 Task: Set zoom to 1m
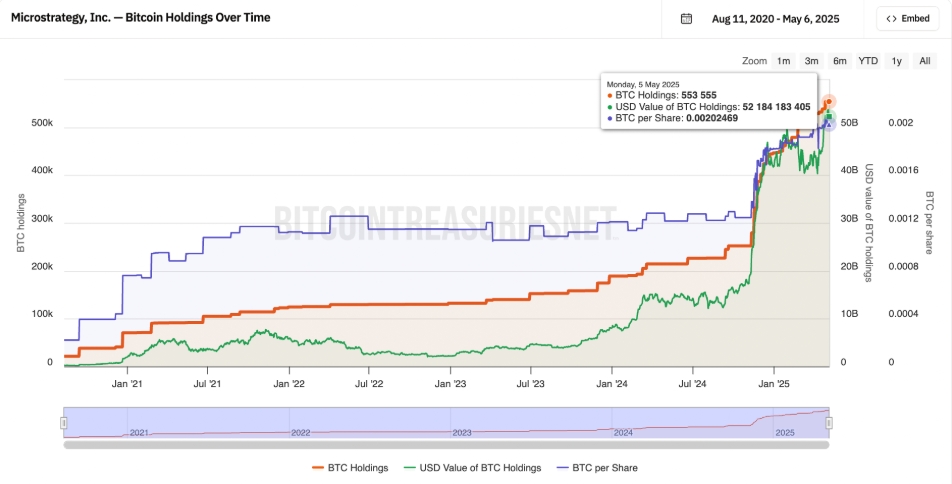point(784,61)
